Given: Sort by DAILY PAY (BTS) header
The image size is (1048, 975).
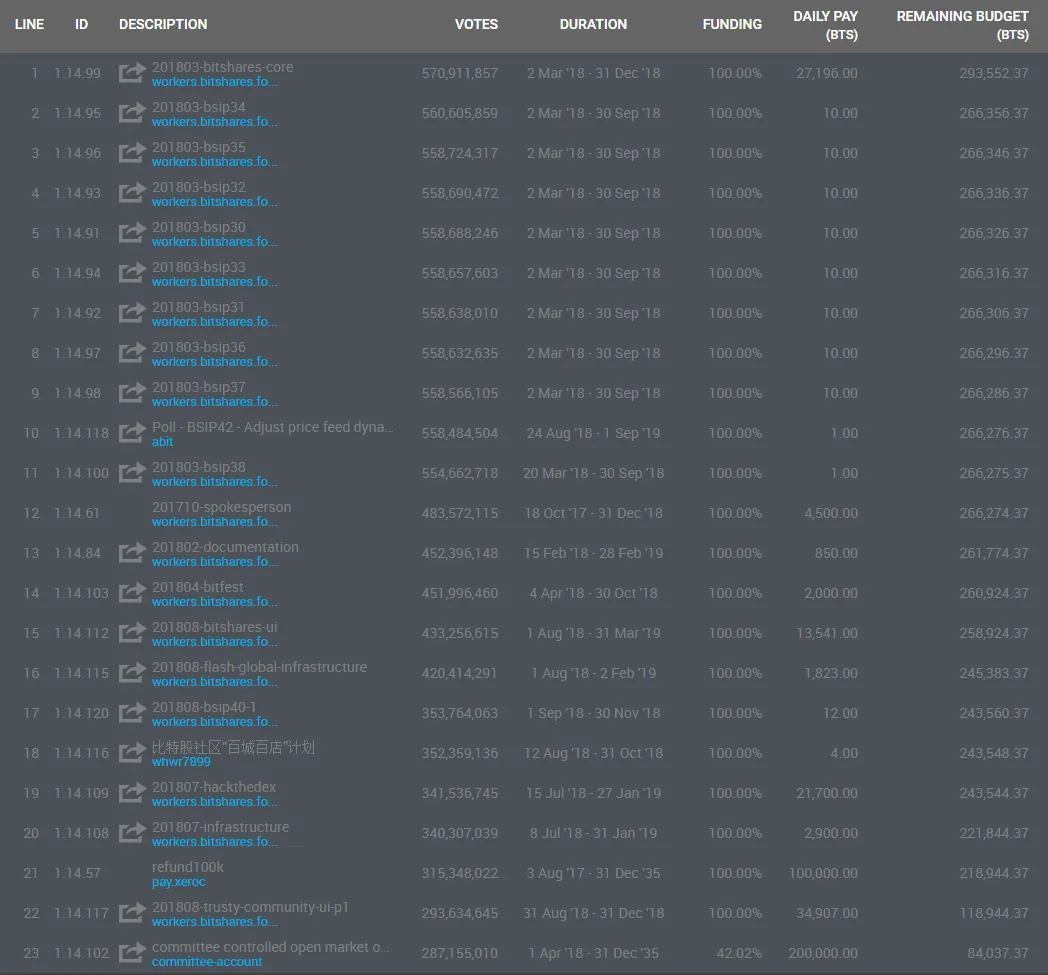Looking at the screenshot, I should pos(825,25).
